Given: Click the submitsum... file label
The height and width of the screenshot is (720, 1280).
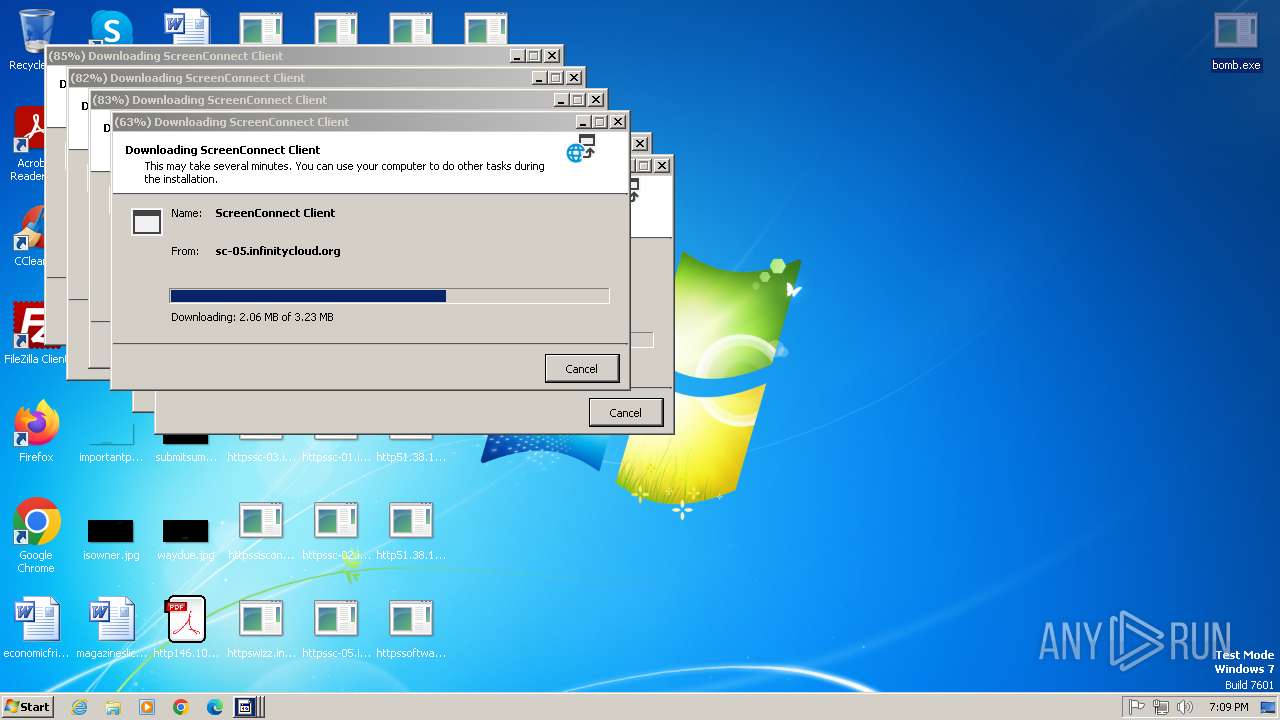Looking at the screenshot, I should click(186, 457).
